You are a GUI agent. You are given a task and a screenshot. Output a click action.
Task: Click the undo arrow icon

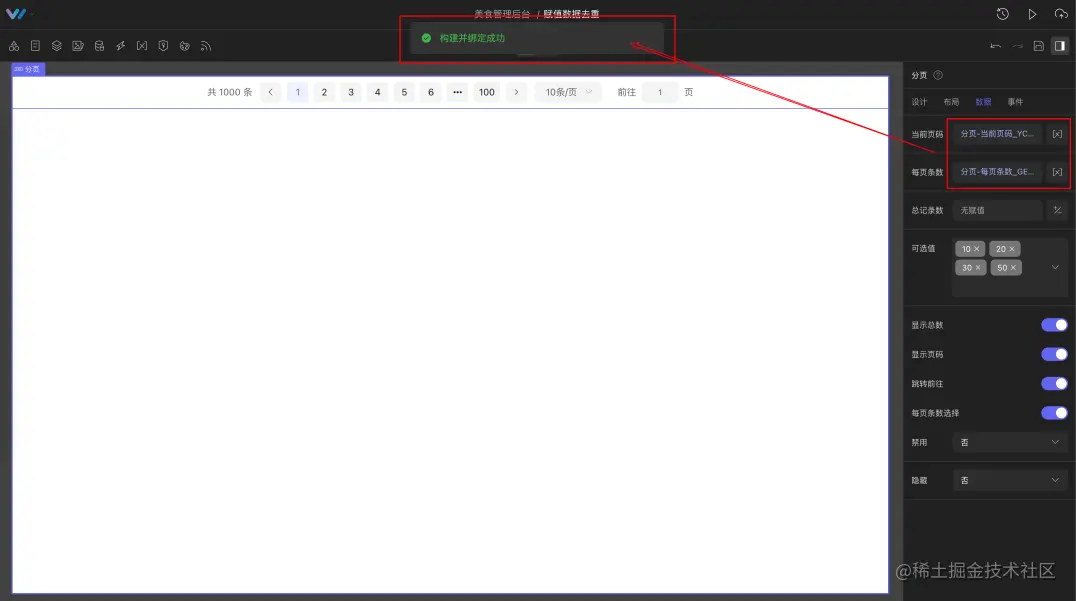coord(996,46)
